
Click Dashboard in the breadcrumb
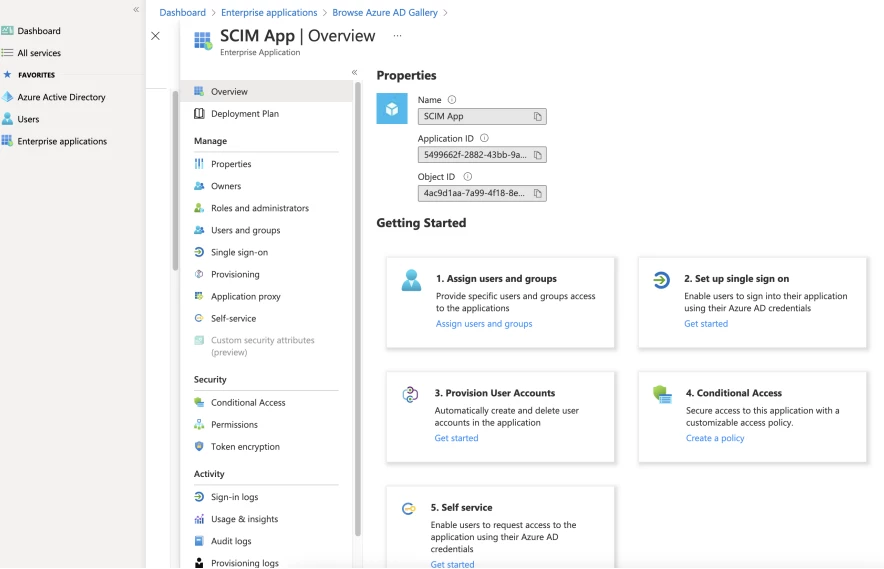182,12
